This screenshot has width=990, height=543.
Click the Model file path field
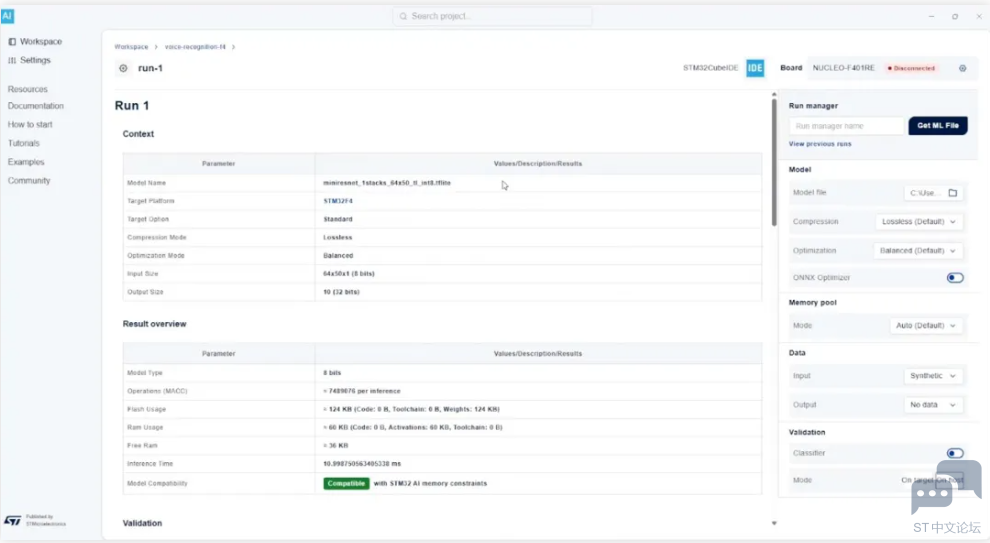tap(933, 193)
